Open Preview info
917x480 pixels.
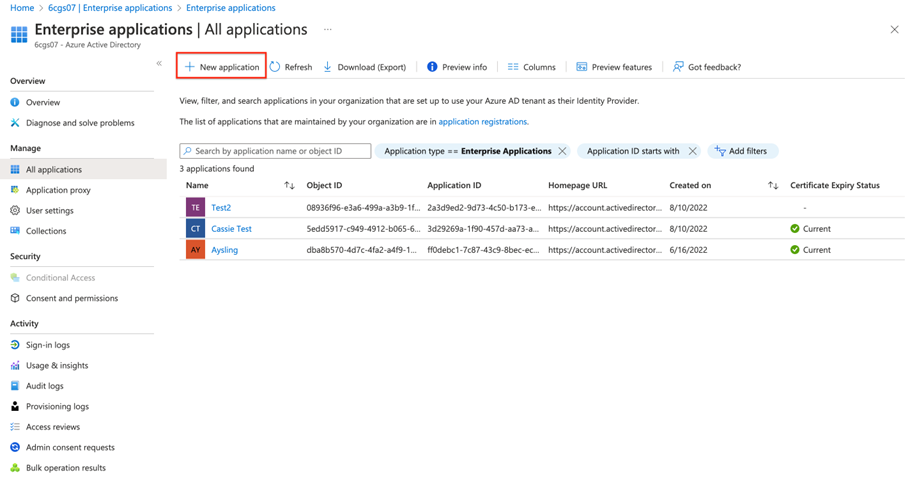pyautogui.click(x=456, y=67)
